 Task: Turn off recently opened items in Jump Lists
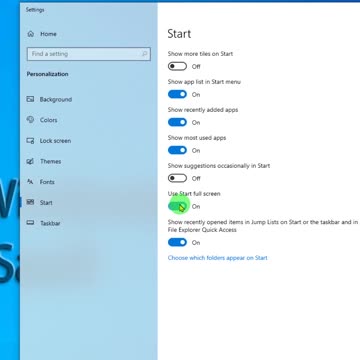tap(177, 242)
